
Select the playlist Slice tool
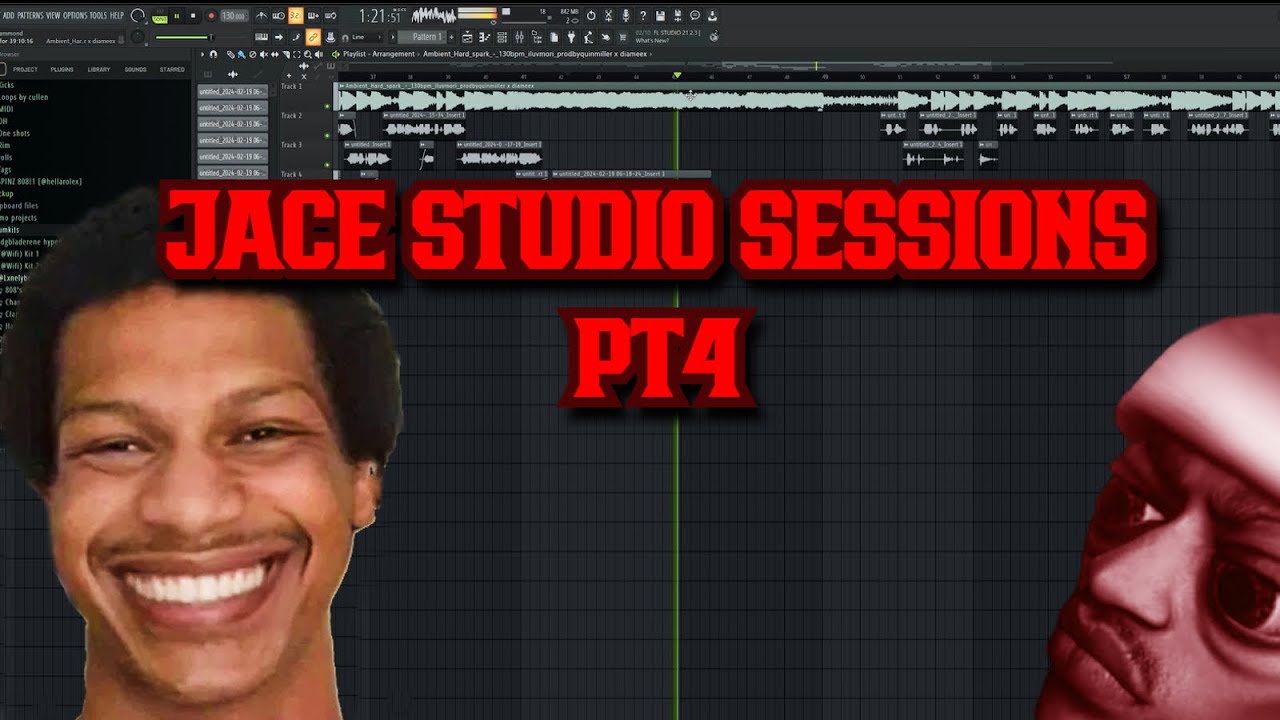tap(286, 54)
